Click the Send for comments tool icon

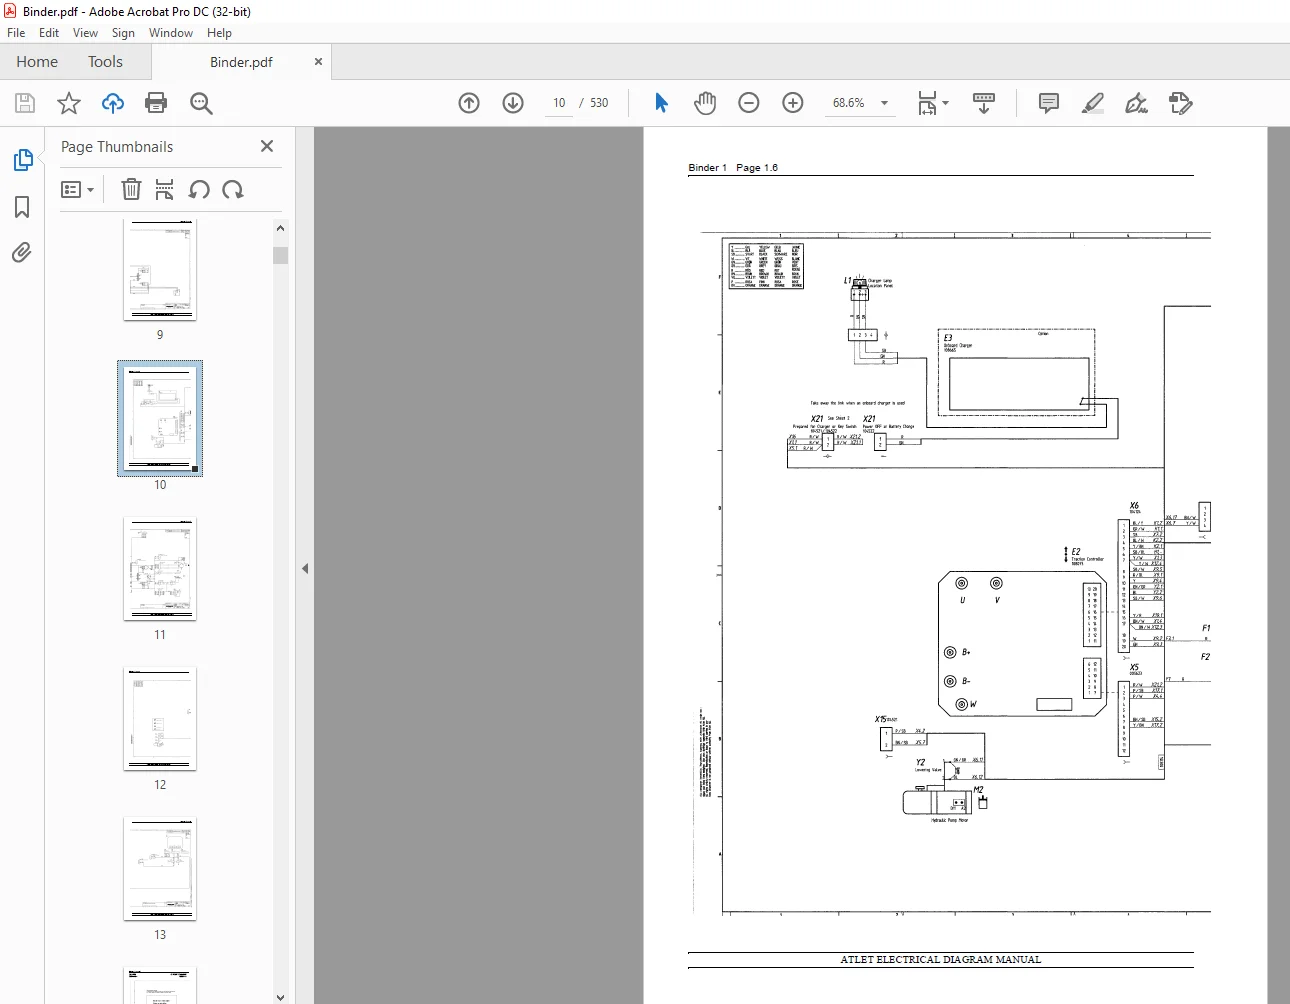1181,103
